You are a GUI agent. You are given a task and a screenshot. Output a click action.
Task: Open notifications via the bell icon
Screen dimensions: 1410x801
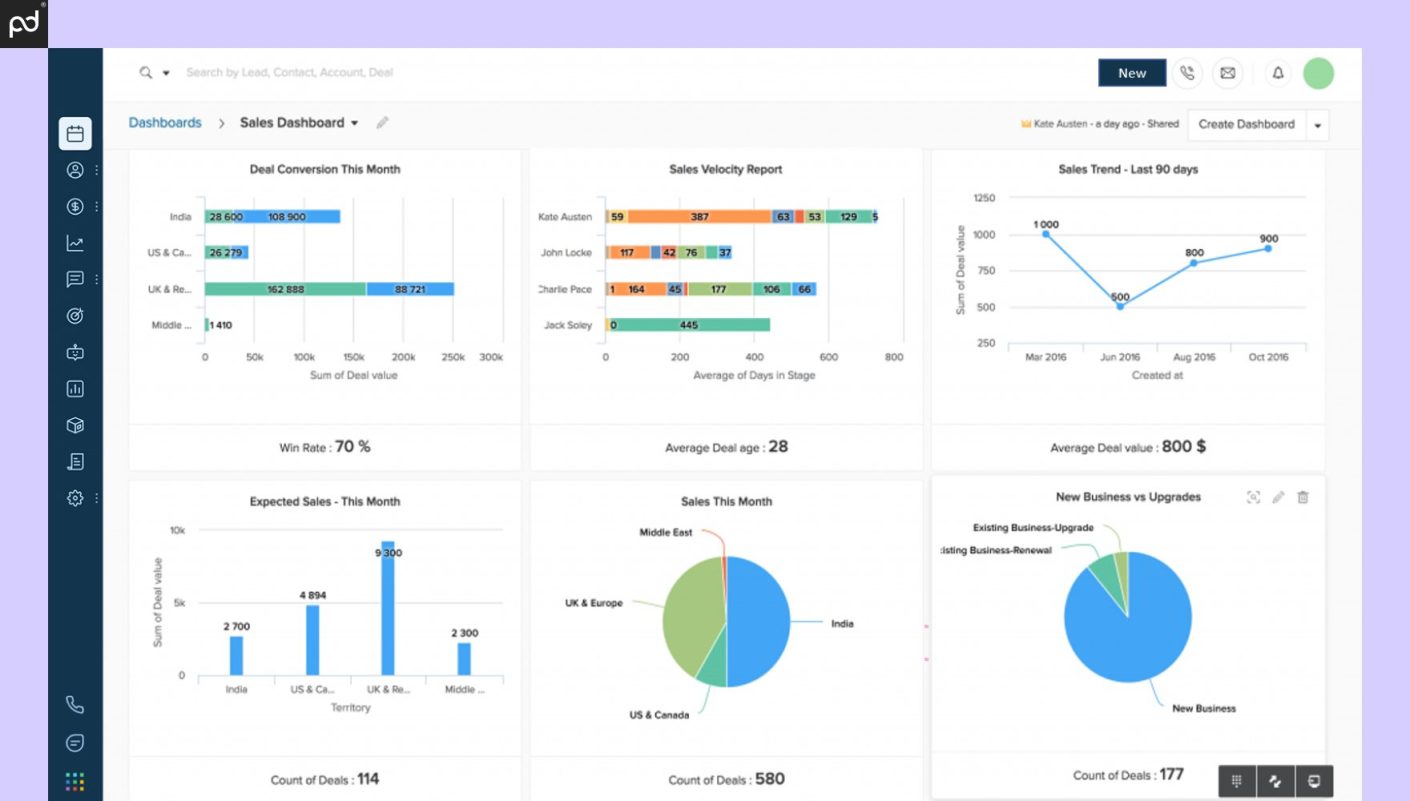1278,72
